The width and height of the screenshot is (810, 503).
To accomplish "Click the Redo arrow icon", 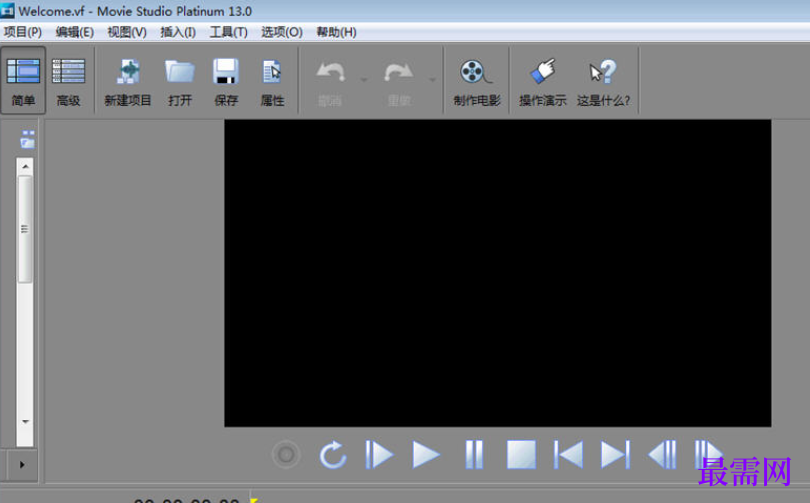I will [x=398, y=72].
